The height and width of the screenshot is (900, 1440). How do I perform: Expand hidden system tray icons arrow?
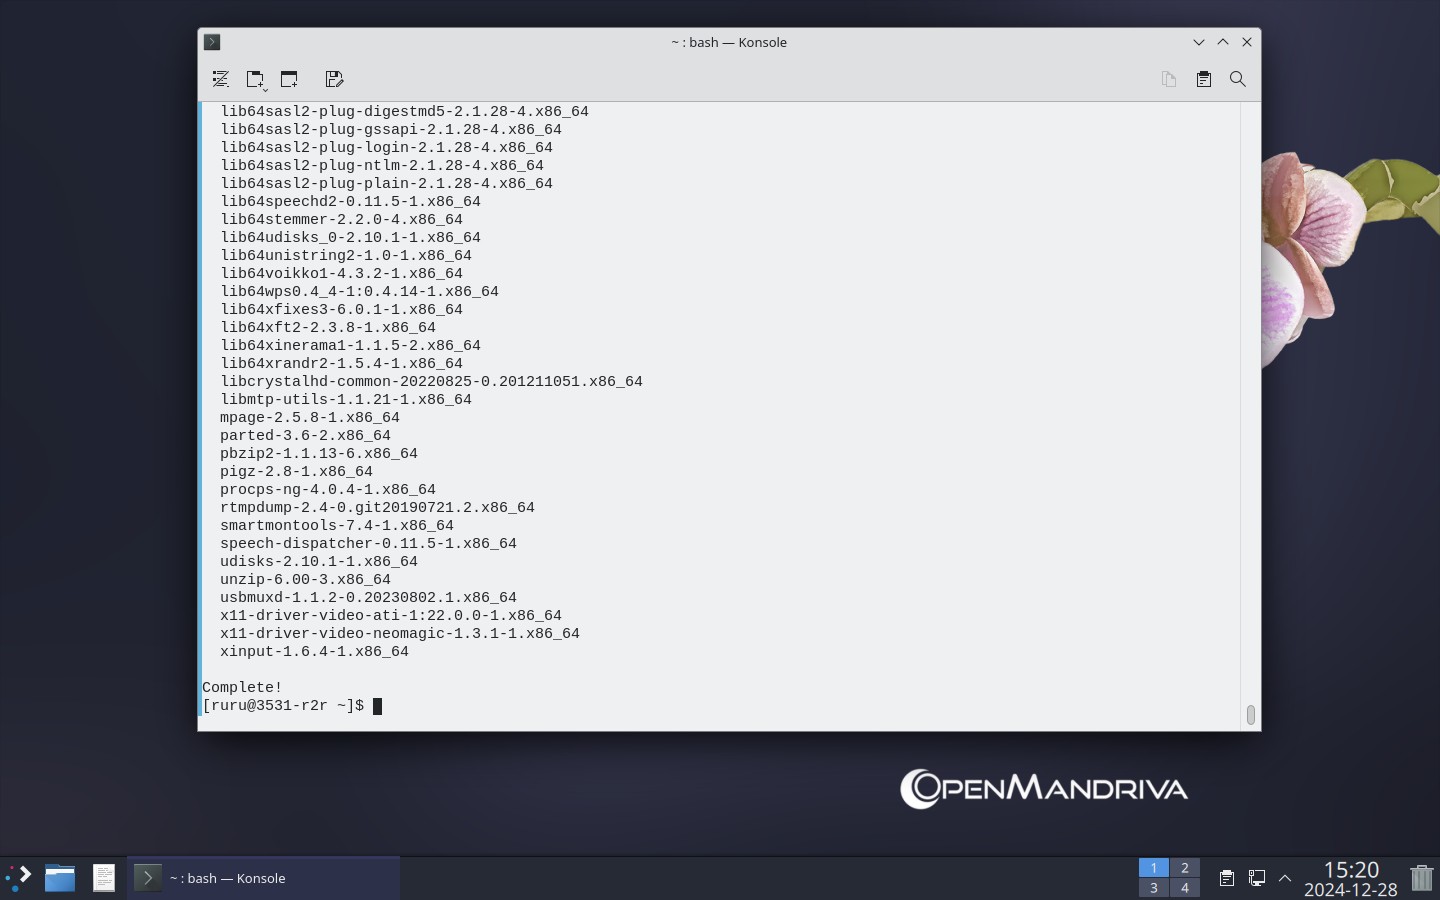point(1285,878)
